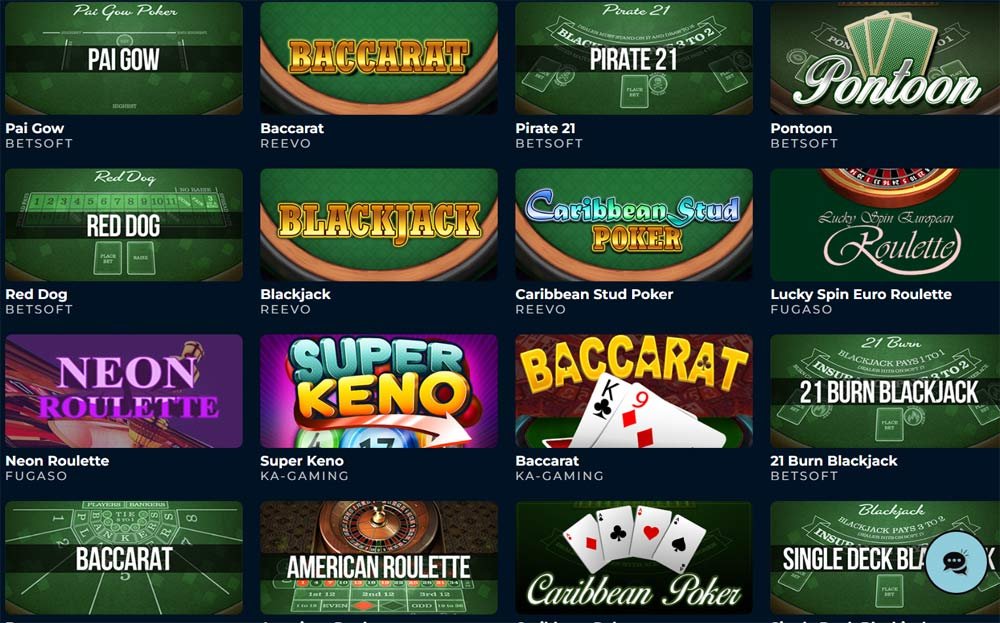Open the Neon Roulette game tile
This screenshot has width=1000, height=623.
[124, 391]
